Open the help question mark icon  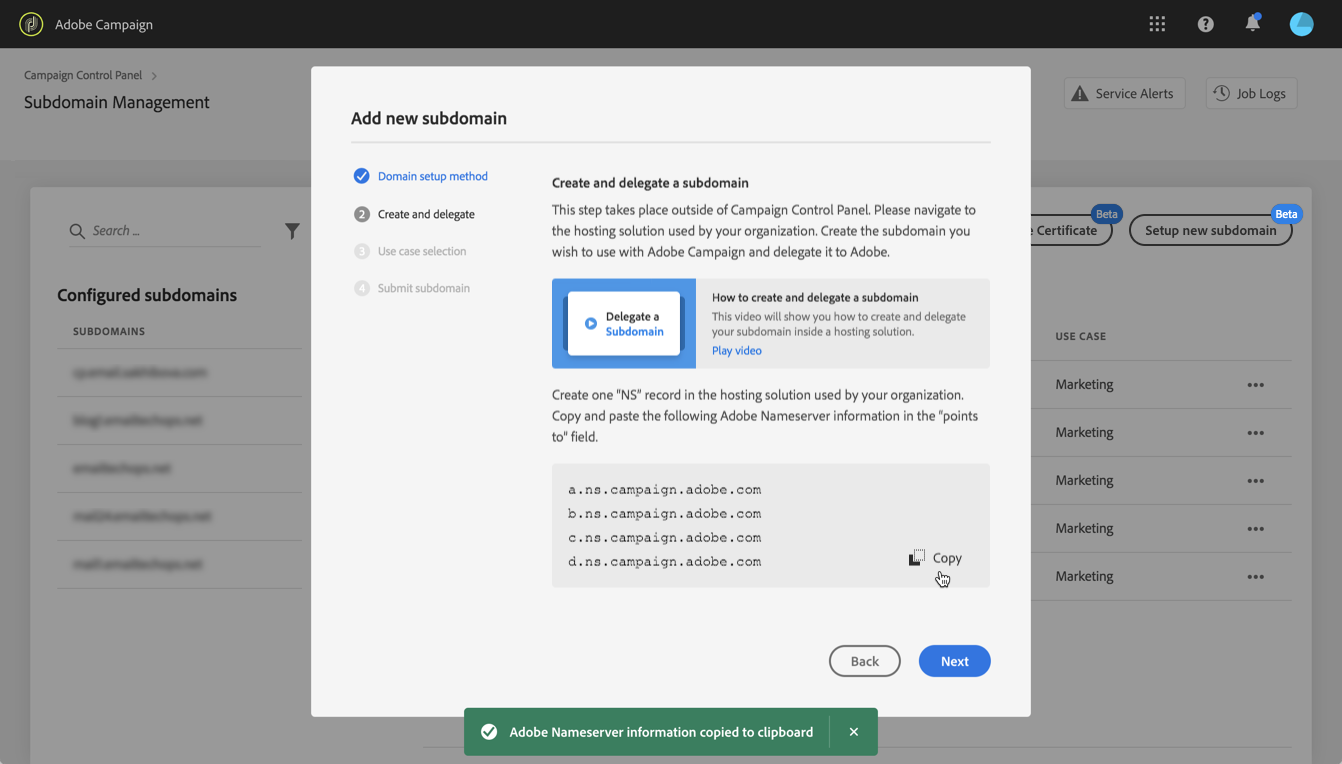click(1205, 24)
